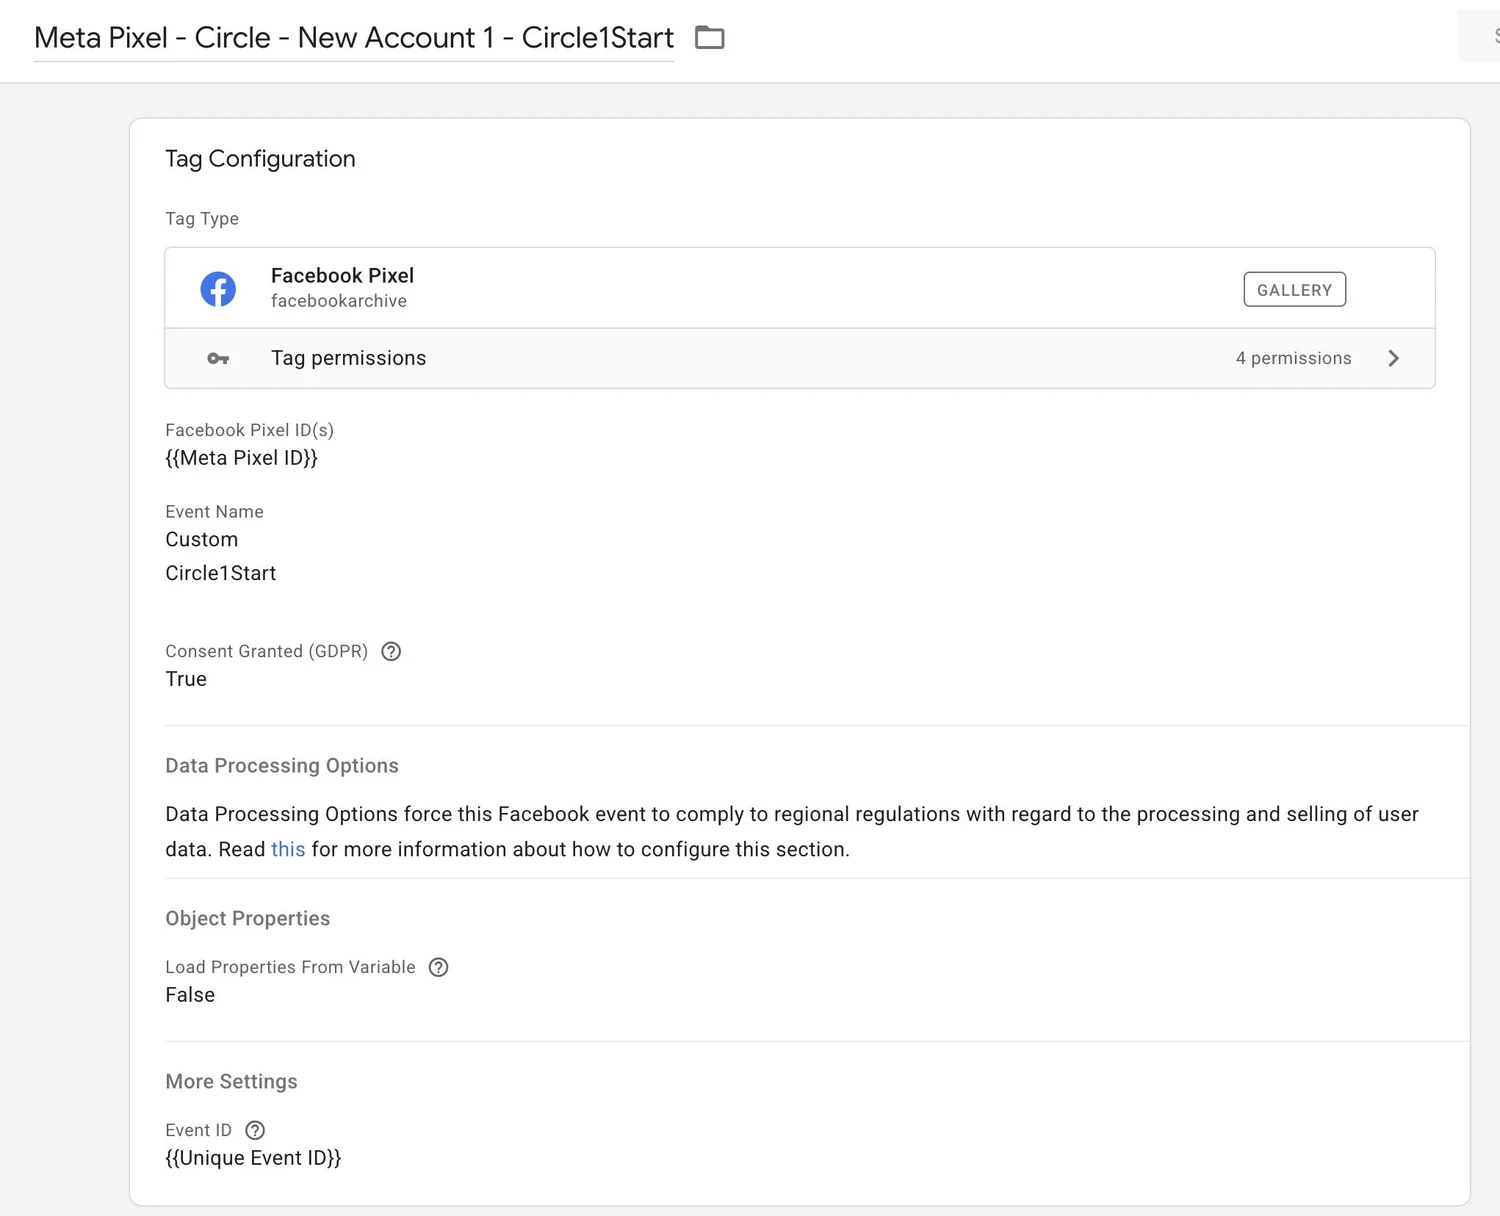Click the {{Meta Pixel ID}} value
The width and height of the screenshot is (1500, 1216).
(x=241, y=458)
